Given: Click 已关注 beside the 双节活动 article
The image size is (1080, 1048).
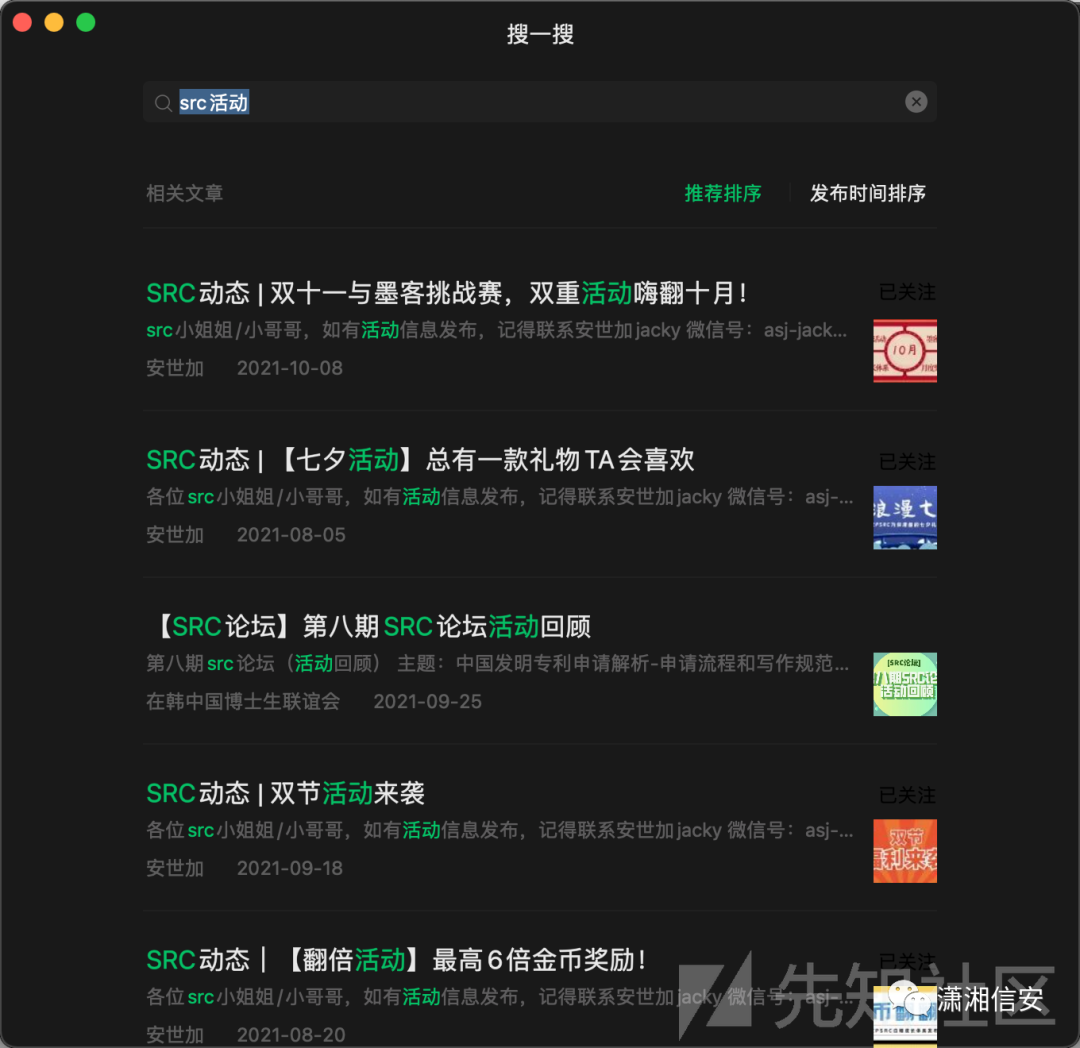Looking at the screenshot, I should tap(907, 795).
